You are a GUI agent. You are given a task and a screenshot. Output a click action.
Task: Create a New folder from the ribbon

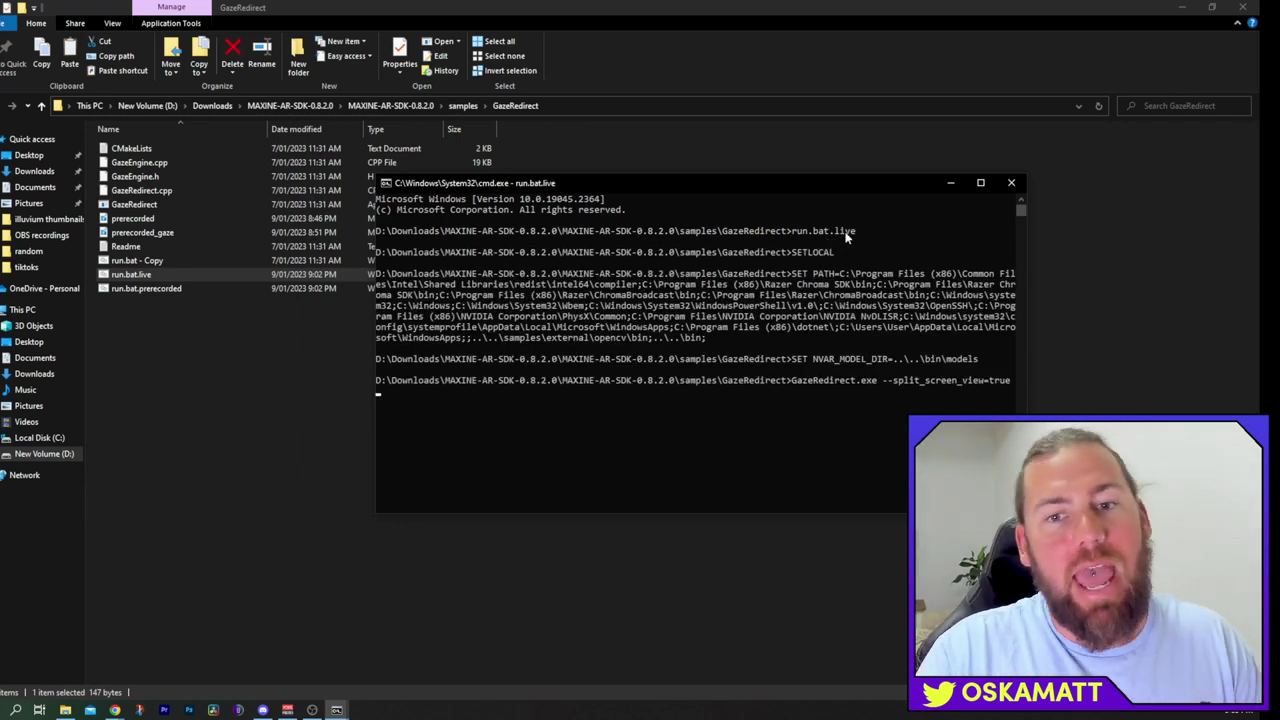point(298,57)
